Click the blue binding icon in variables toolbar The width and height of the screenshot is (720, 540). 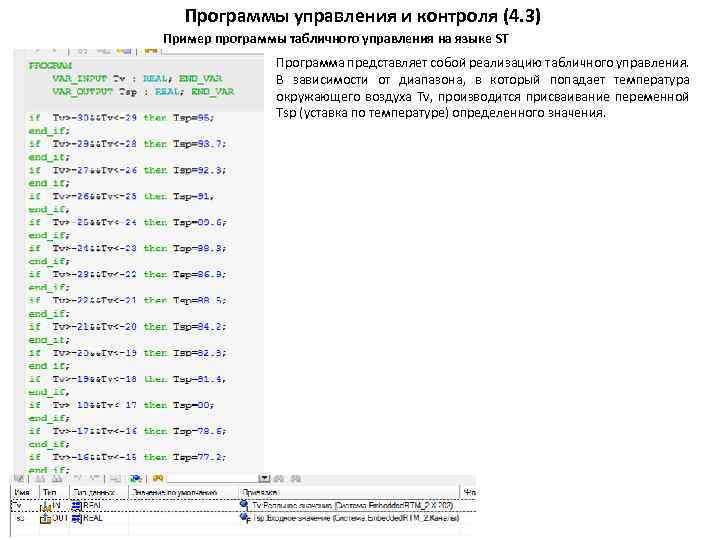coord(135,479)
